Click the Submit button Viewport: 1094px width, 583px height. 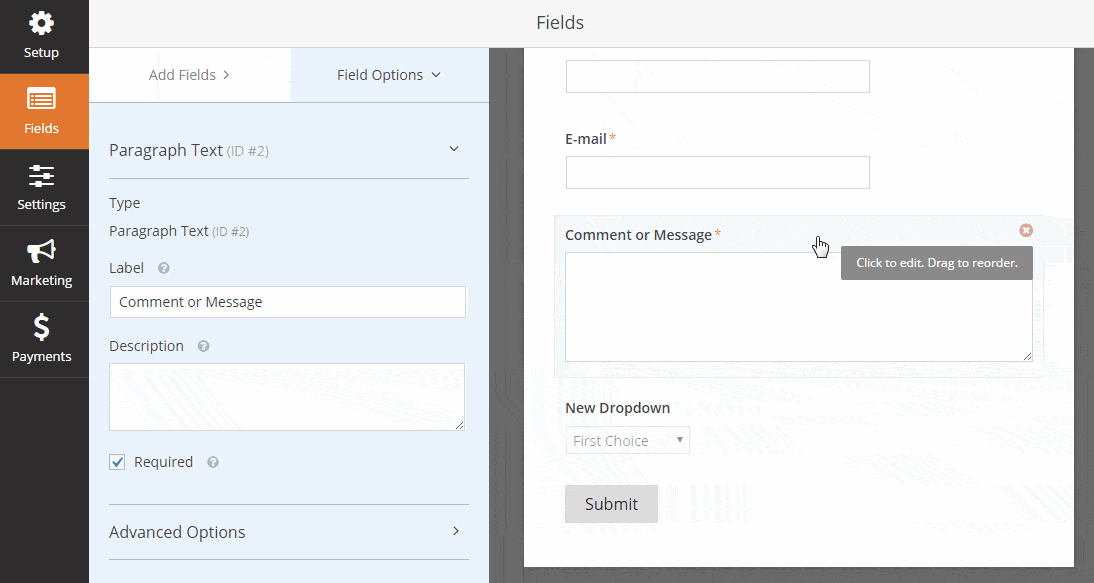click(x=611, y=504)
